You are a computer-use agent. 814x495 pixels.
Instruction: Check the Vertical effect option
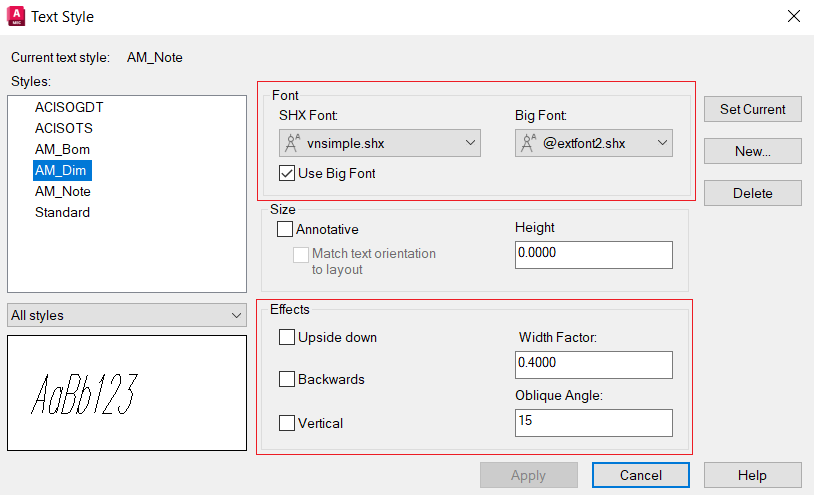287,423
